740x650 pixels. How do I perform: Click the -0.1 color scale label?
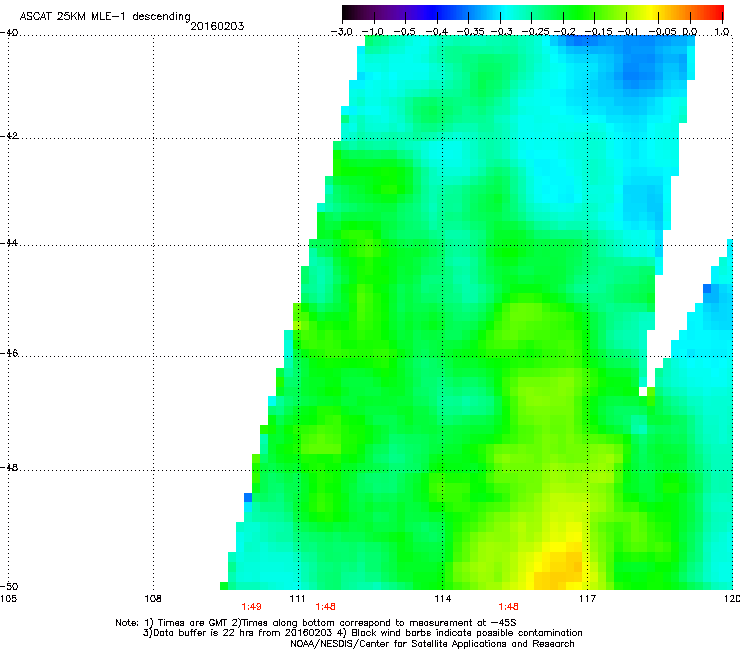[x=628, y=32]
